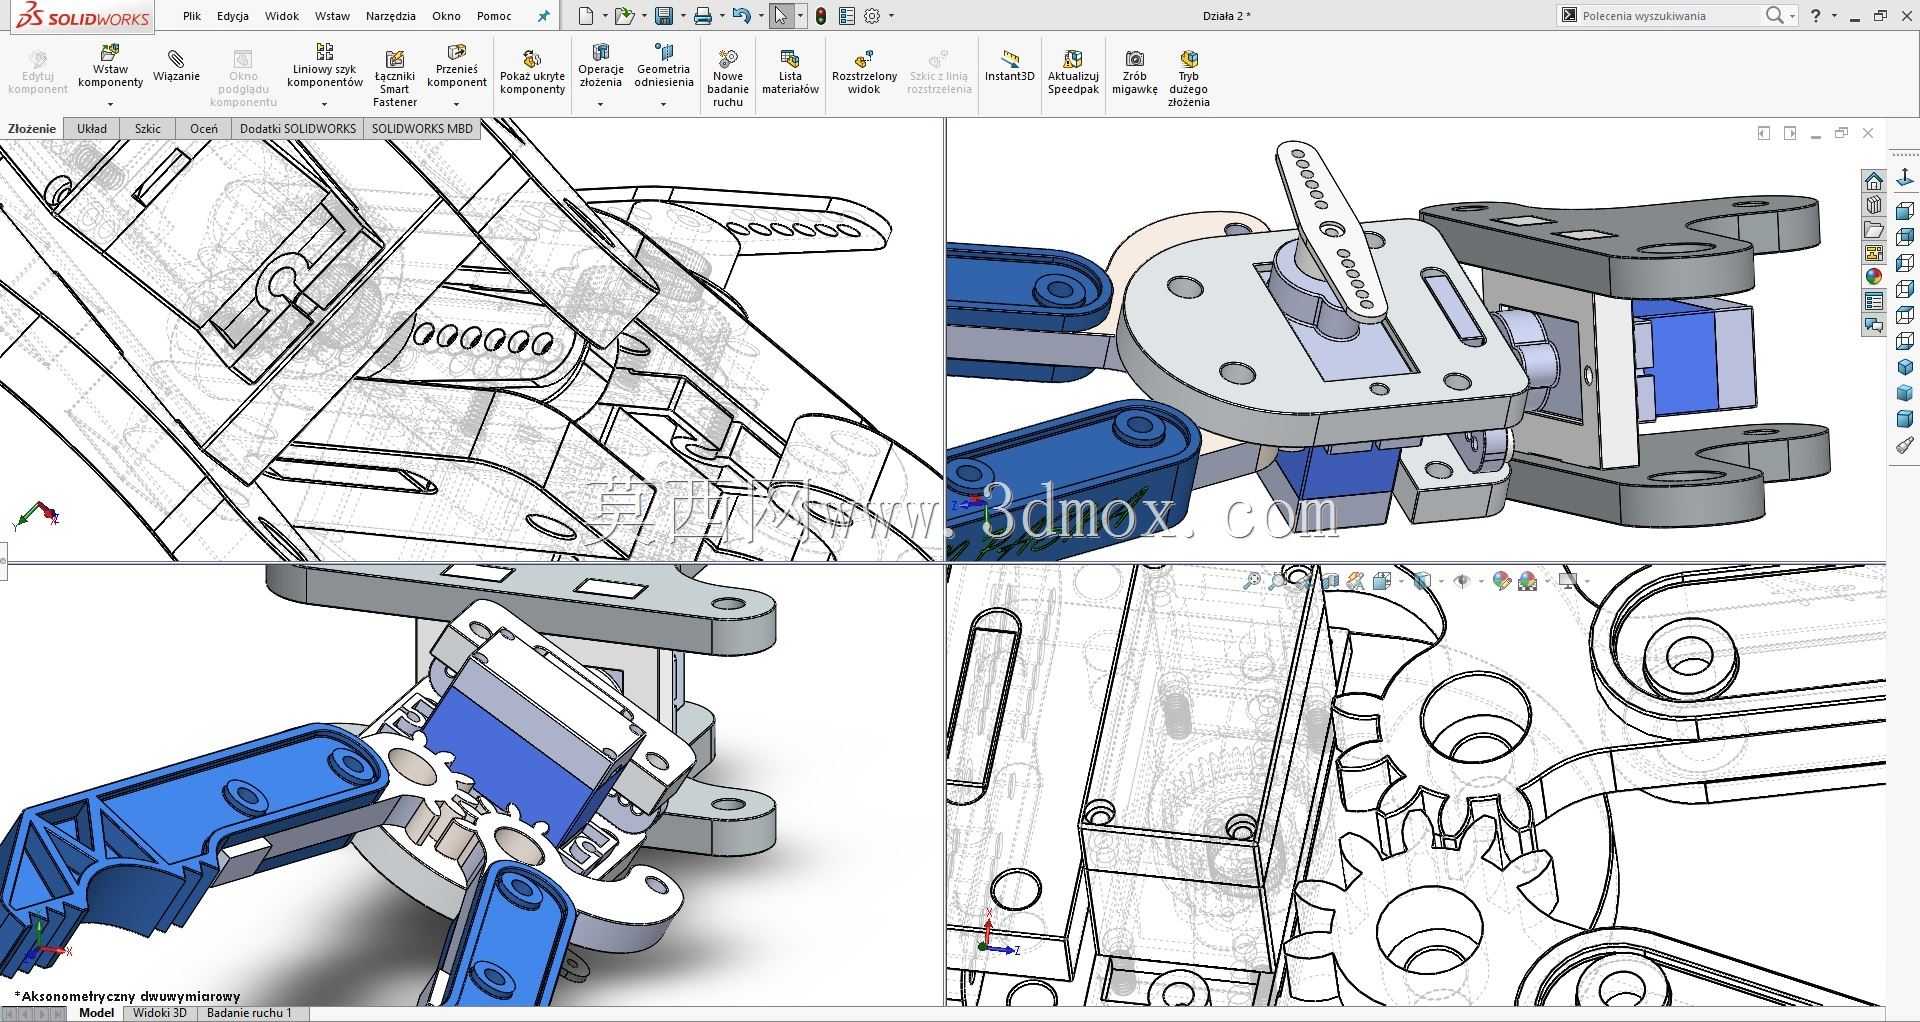Open the Options gear dropdown arrow

pos(891,16)
